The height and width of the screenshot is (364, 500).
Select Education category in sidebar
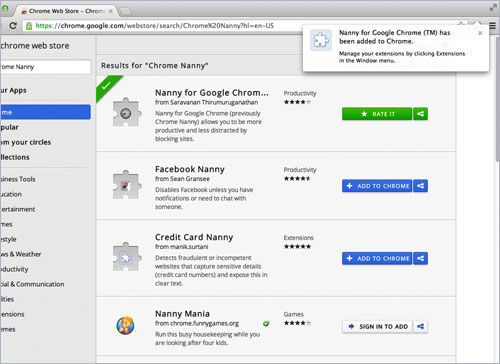coord(11,194)
